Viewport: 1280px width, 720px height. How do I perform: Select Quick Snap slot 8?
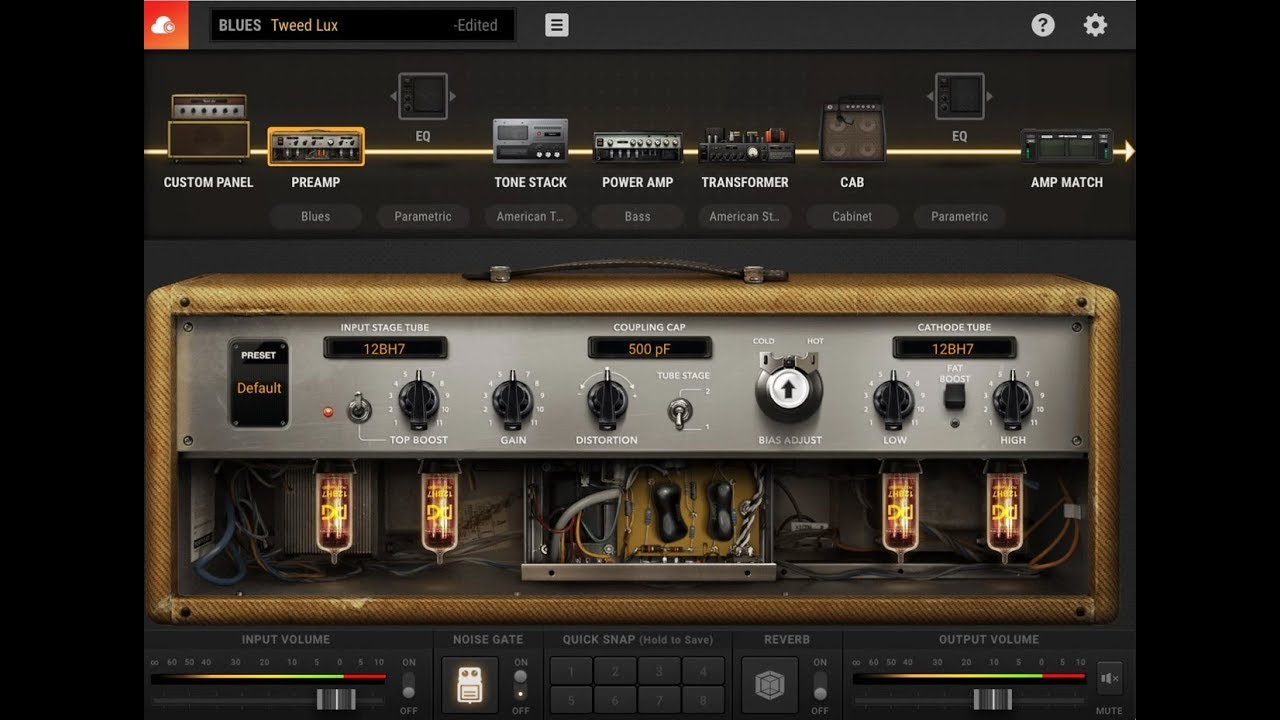(703, 699)
